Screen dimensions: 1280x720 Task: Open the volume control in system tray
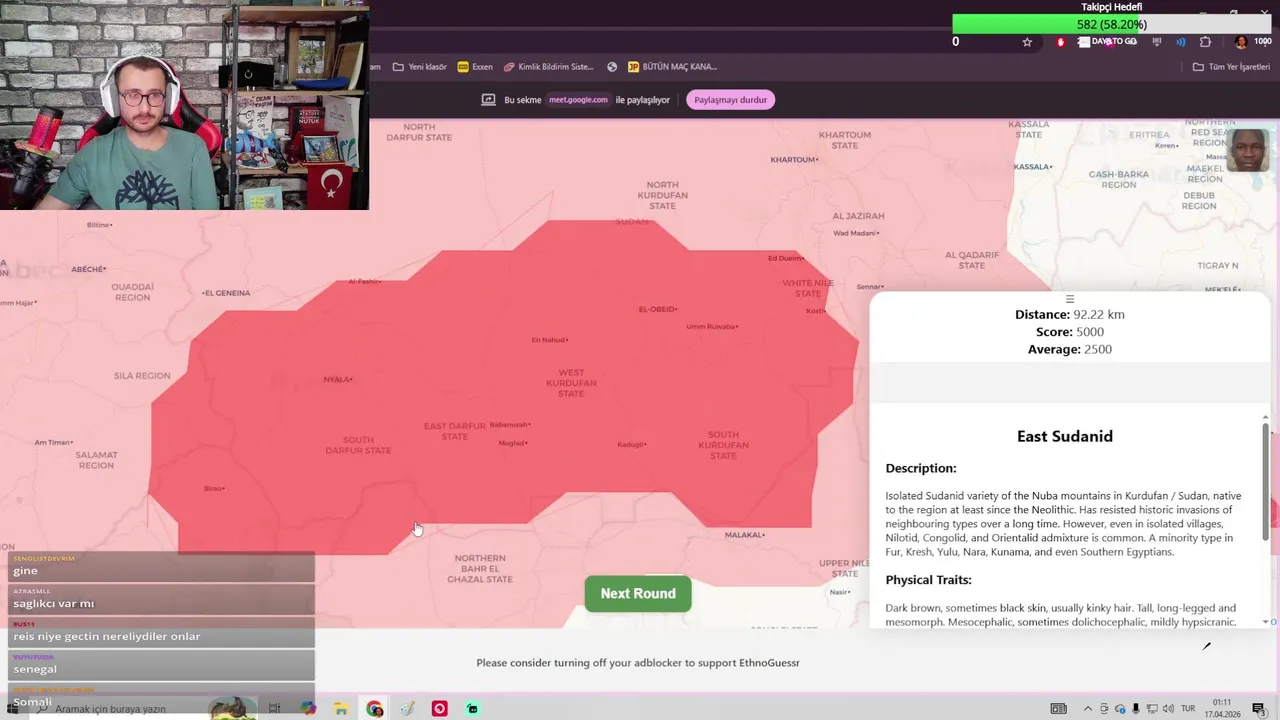(x=1167, y=709)
